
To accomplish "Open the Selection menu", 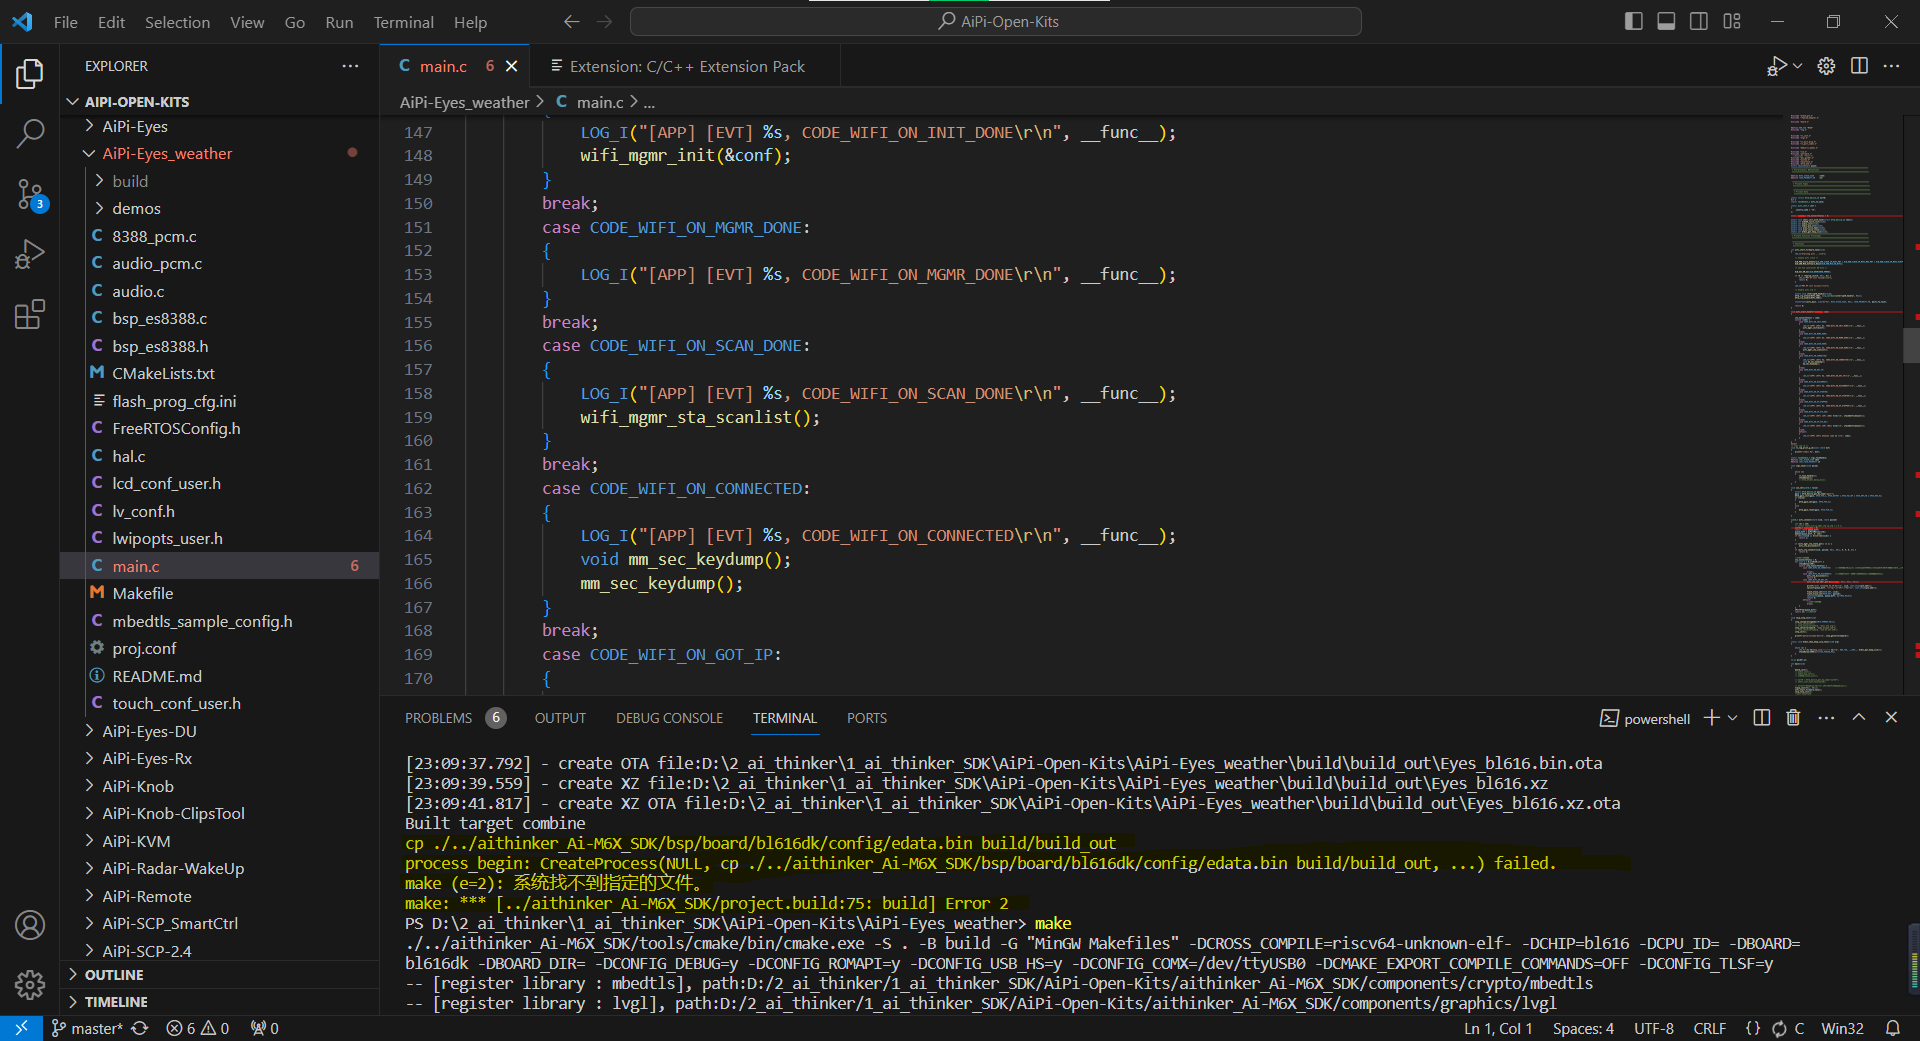I will coord(177,22).
